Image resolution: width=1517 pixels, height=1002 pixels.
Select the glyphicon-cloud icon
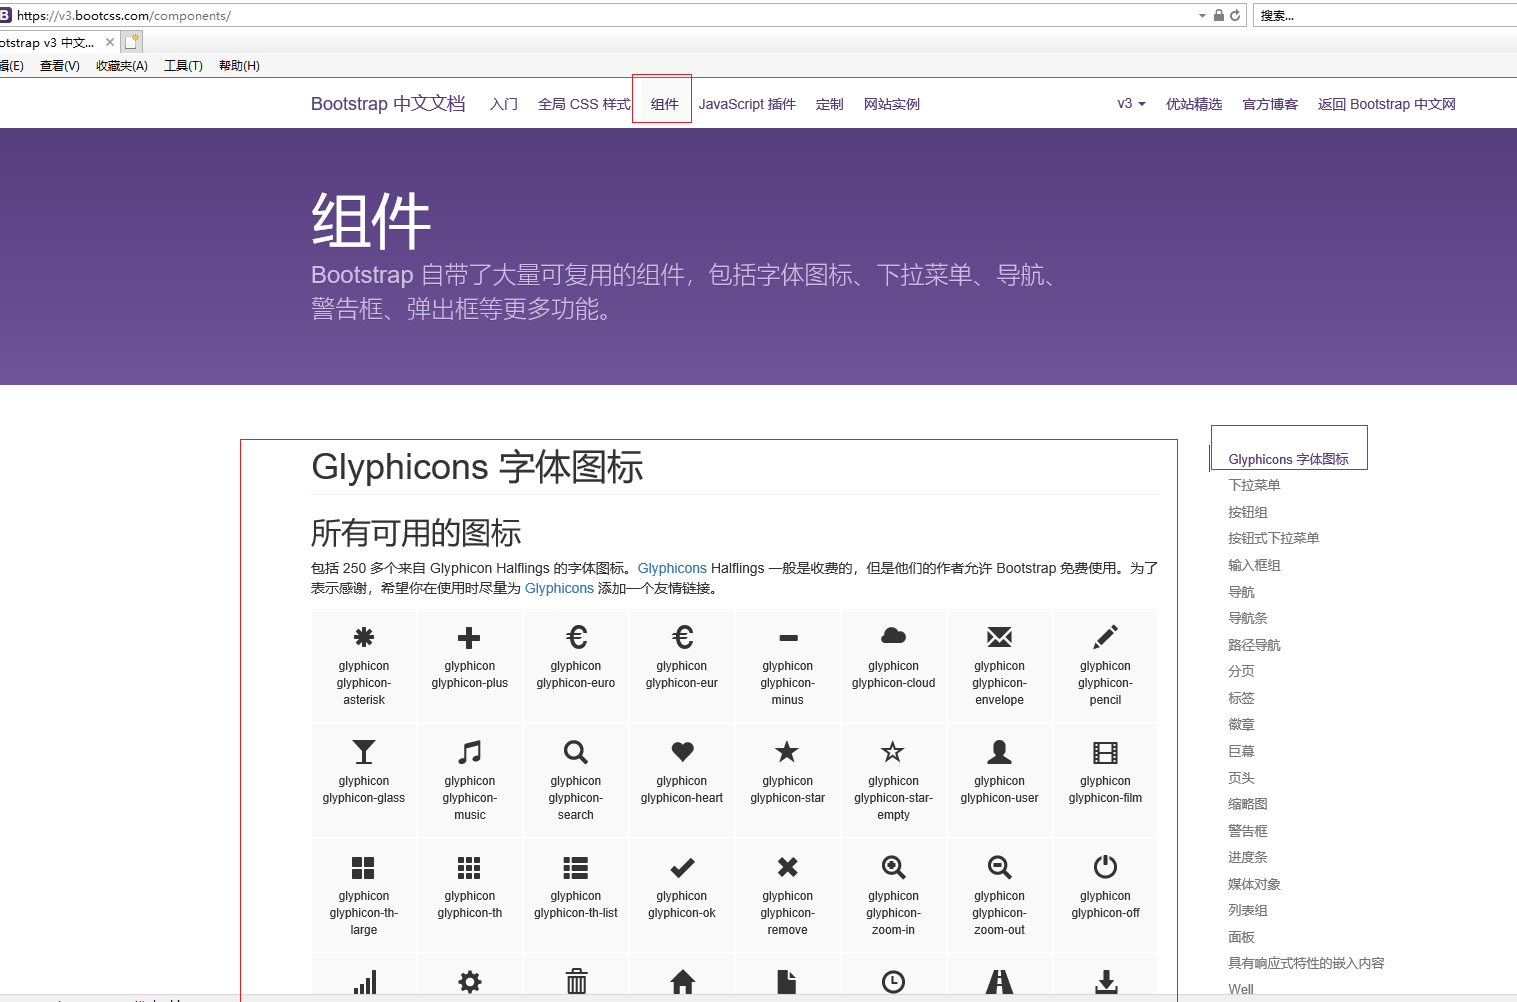click(894, 636)
